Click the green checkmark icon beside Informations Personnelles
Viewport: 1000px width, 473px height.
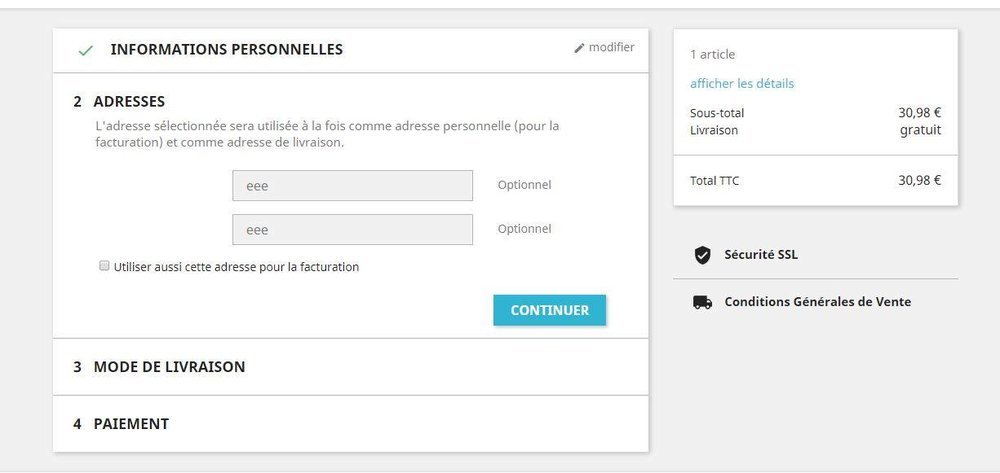86,50
